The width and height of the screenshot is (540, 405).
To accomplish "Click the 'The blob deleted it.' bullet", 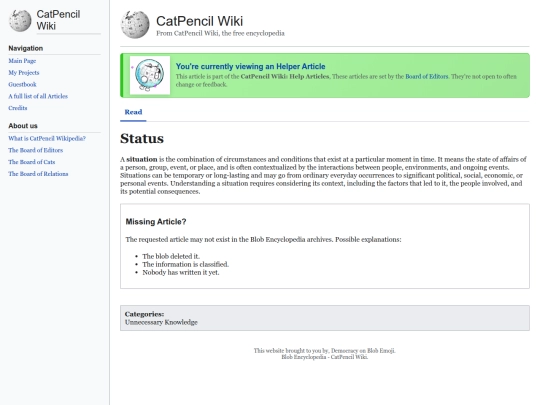I will [x=171, y=256].
